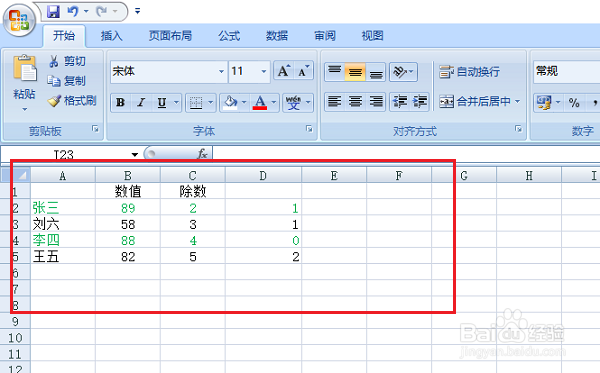Screen dimensions: 600x373
Task: Open the 页面布局 ribbon tab
Action: 170,36
